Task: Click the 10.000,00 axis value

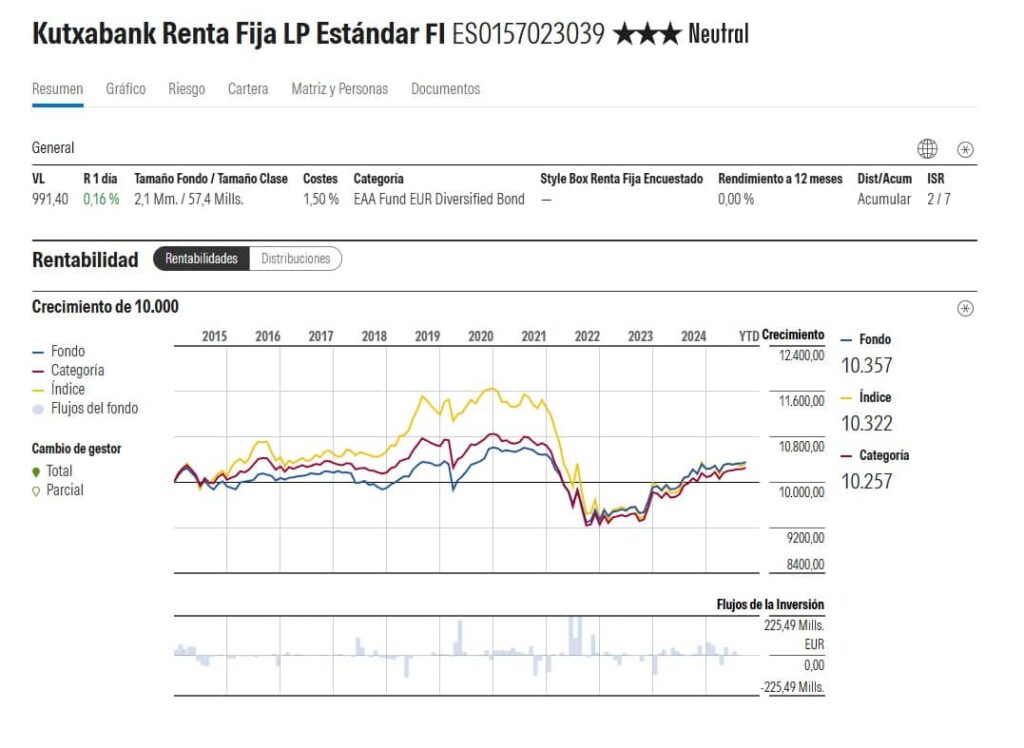Action: click(801, 493)
